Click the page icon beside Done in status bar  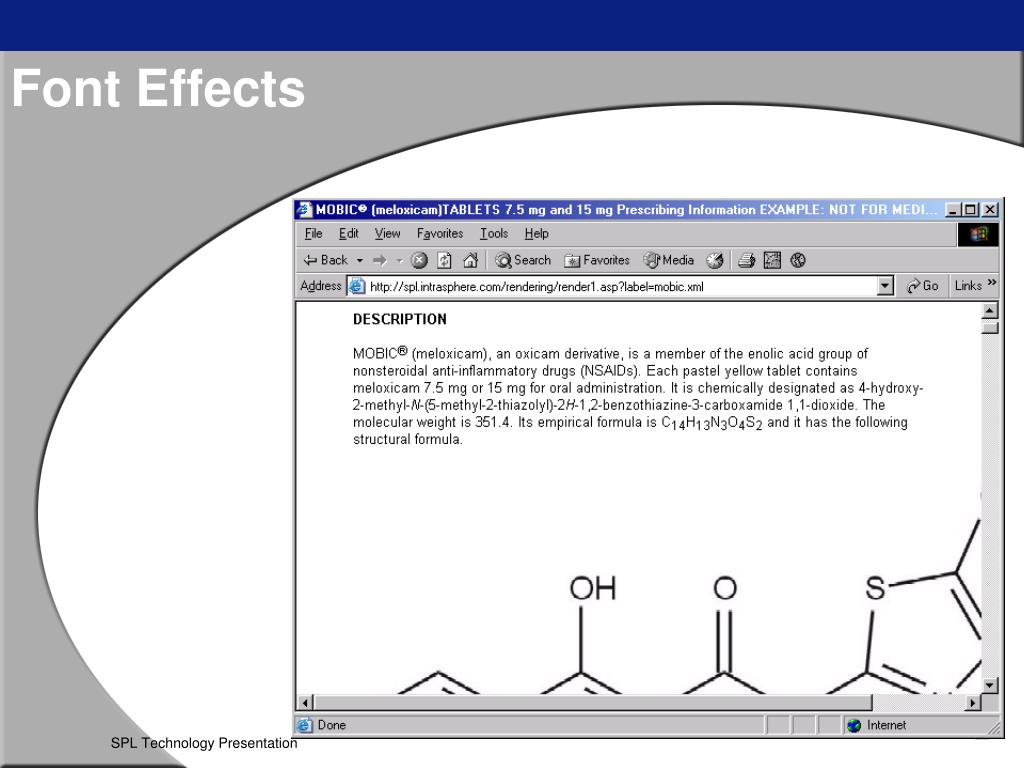click(x=304, y=725)
